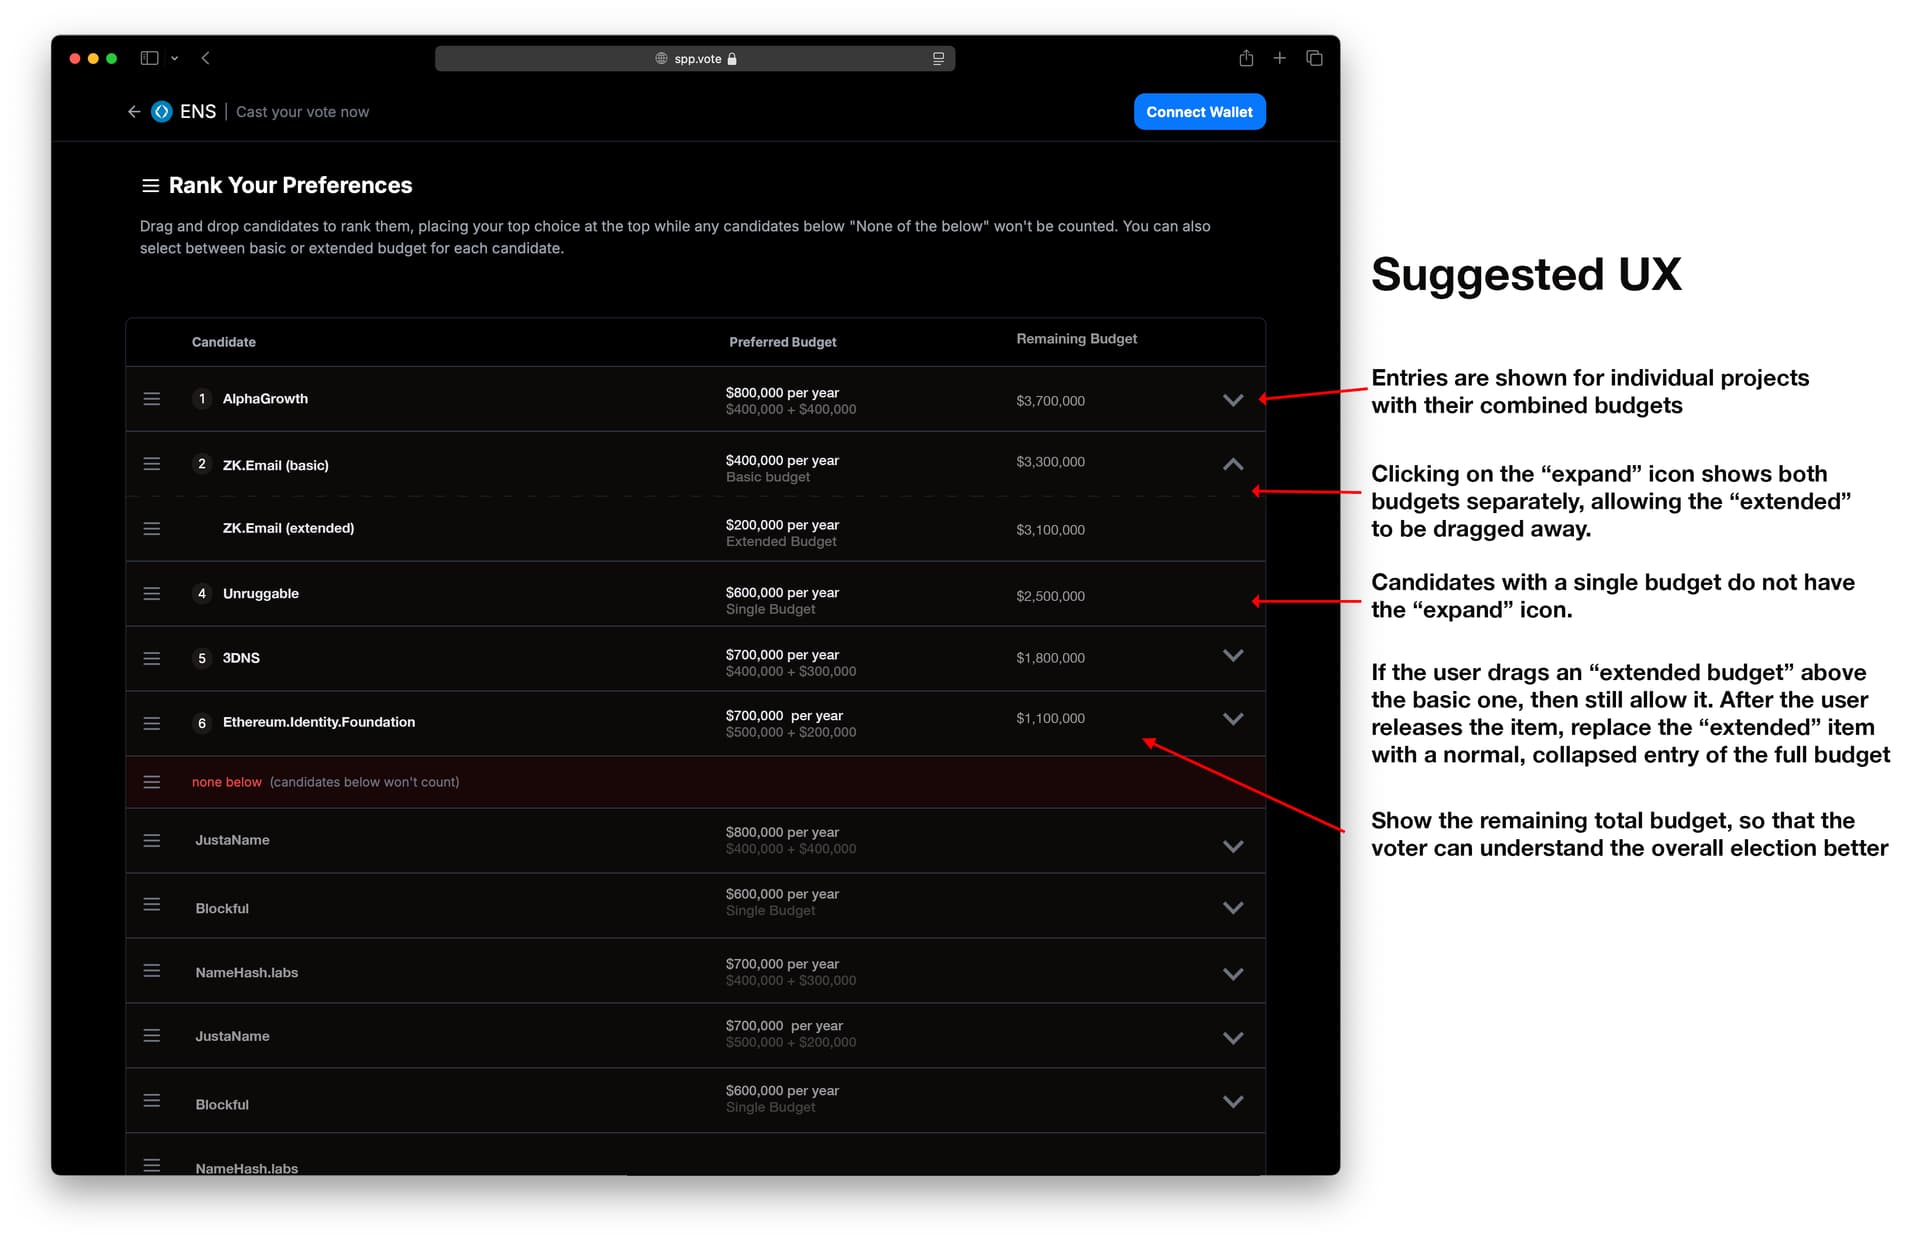Grab the $700,000 NameHash.labs drag handle
The width and height of the screenshot is (1920, 1243).
coord(152,971)
